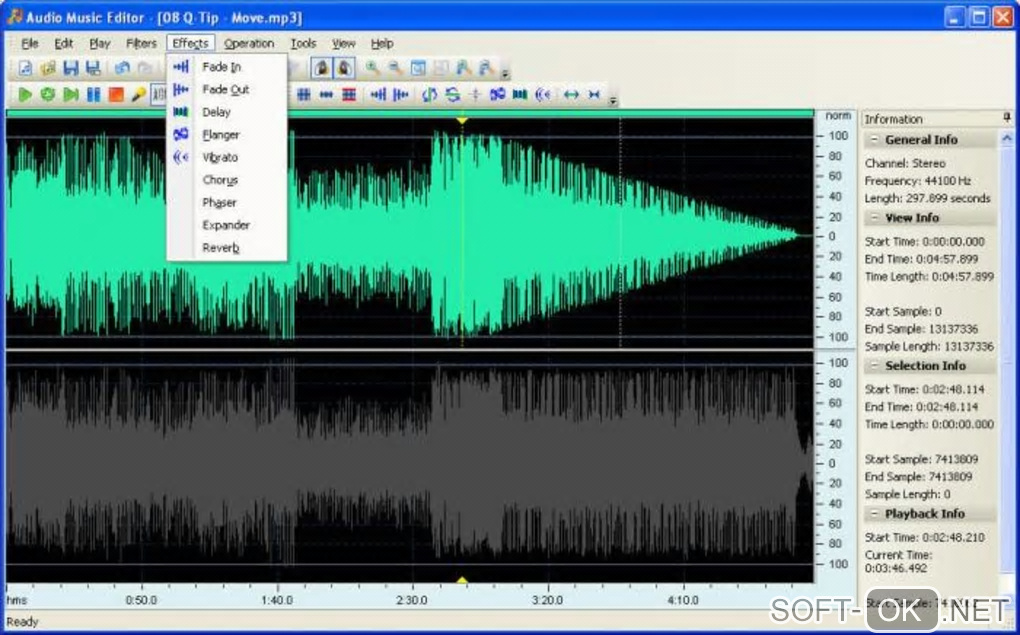1020x635 pixels.
Task: Click the Information panel scrollbar up arrow
Action: [x=1007, y=138]
